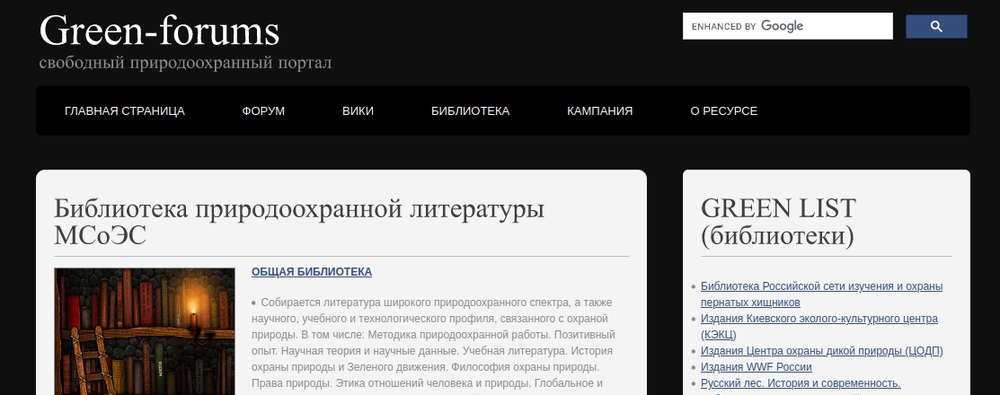This screenshot has width=1000, height=395.
Task: Open the ОБЩАЯ БИБЛИОТЕКА link
Action: click(x=311, y=272)
